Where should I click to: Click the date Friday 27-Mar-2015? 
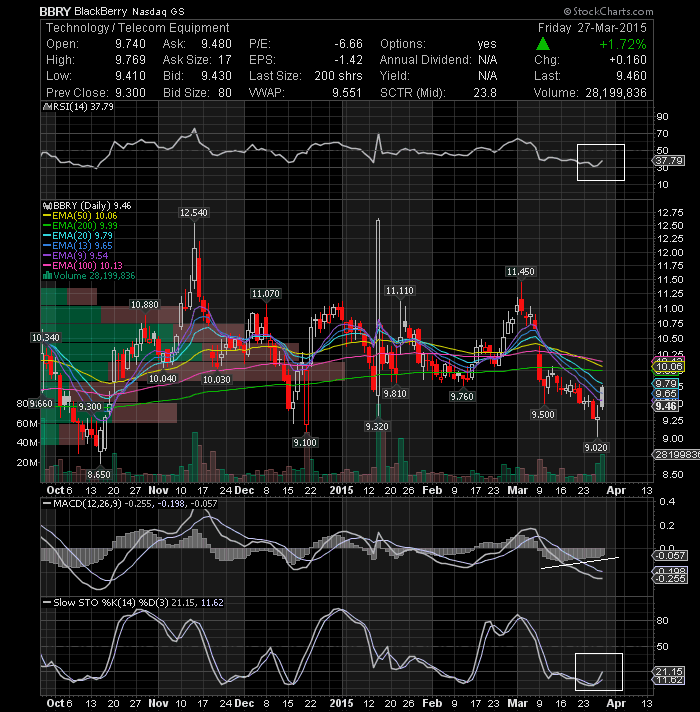pos(592,28)
